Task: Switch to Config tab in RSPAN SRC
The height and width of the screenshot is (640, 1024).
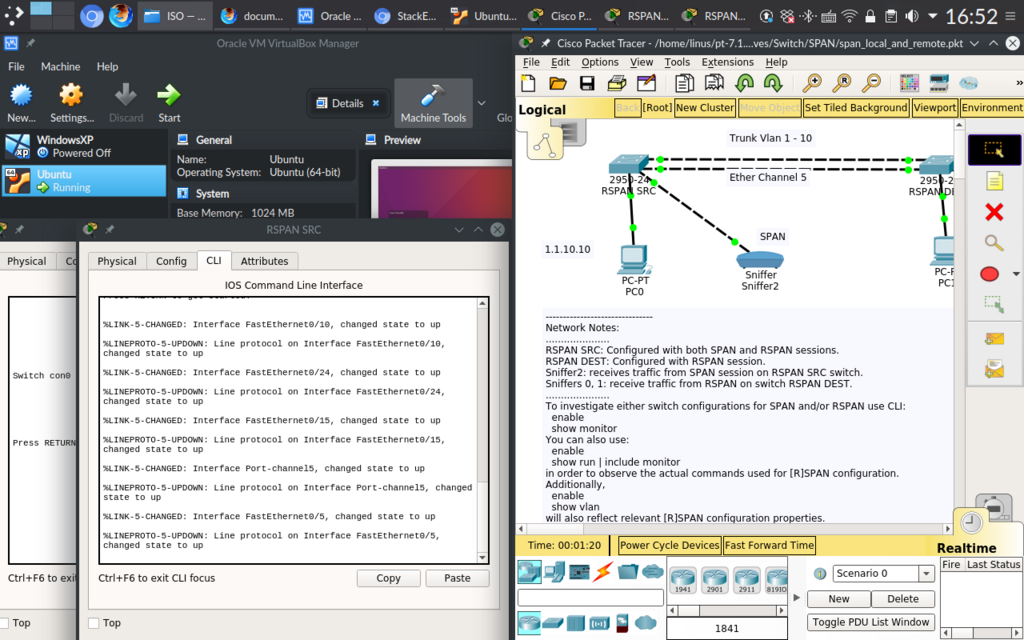Action: coord(171,261)
